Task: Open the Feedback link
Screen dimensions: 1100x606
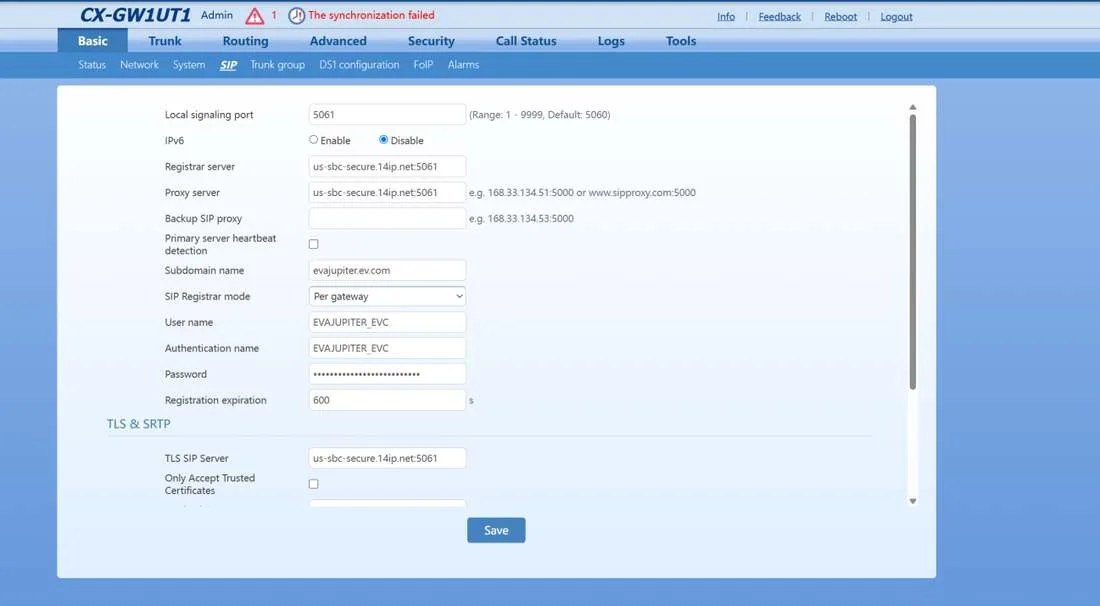Action: click(779, 16)
